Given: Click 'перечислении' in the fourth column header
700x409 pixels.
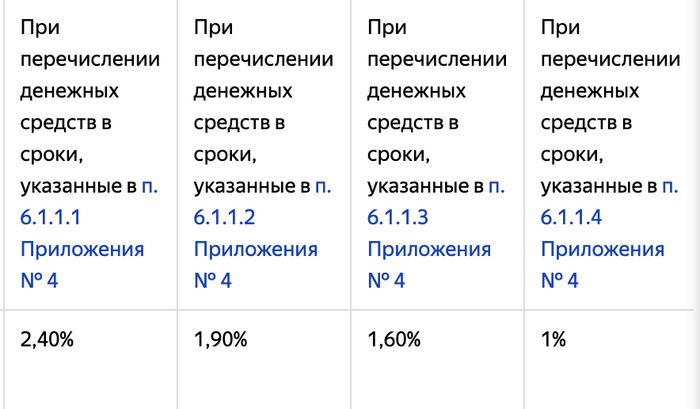Looking at the screenshot, I should (x=610, y=60).
